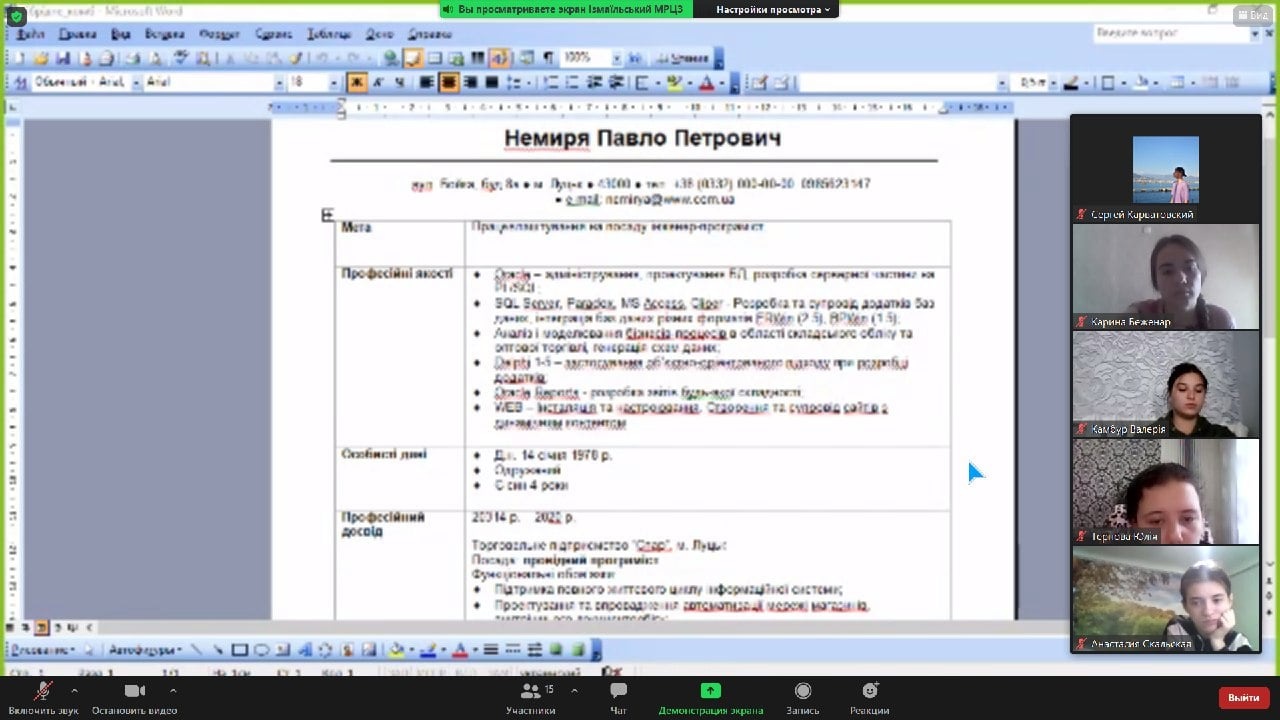Click Karina Bezhenar's video thumbnail
1280x720 pixels.
(1165, 276)
